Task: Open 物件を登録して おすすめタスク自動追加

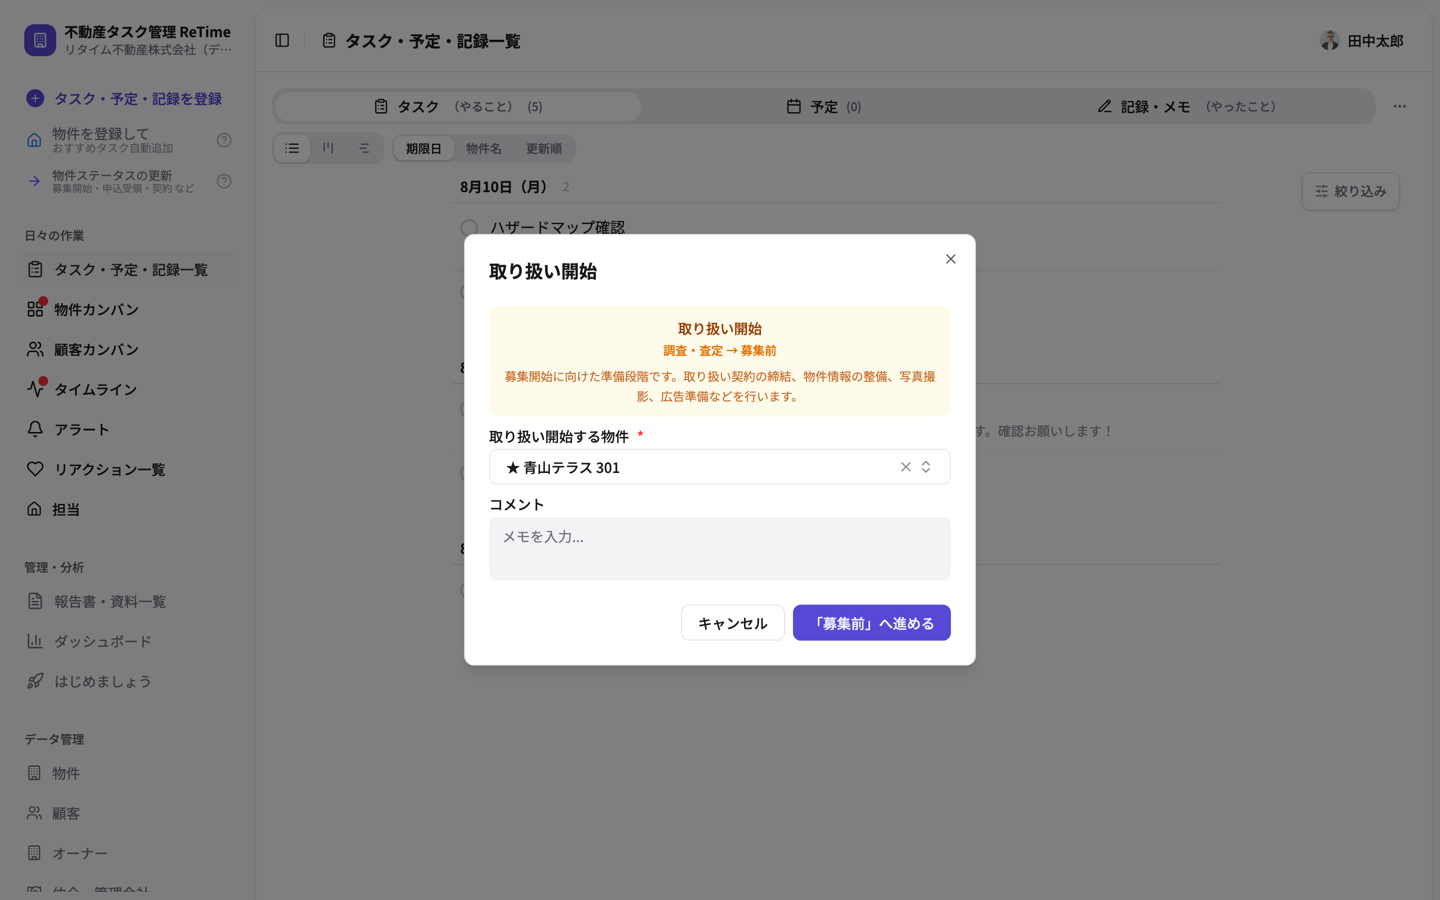Action: click(x=112, y=140)
